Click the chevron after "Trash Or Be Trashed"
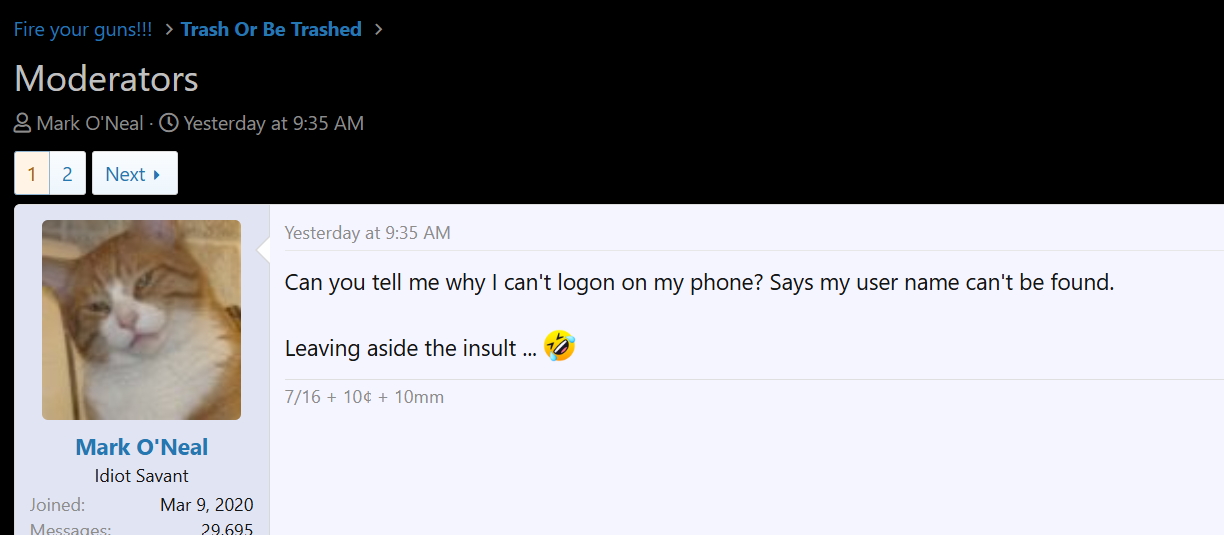 click(378, 29)
